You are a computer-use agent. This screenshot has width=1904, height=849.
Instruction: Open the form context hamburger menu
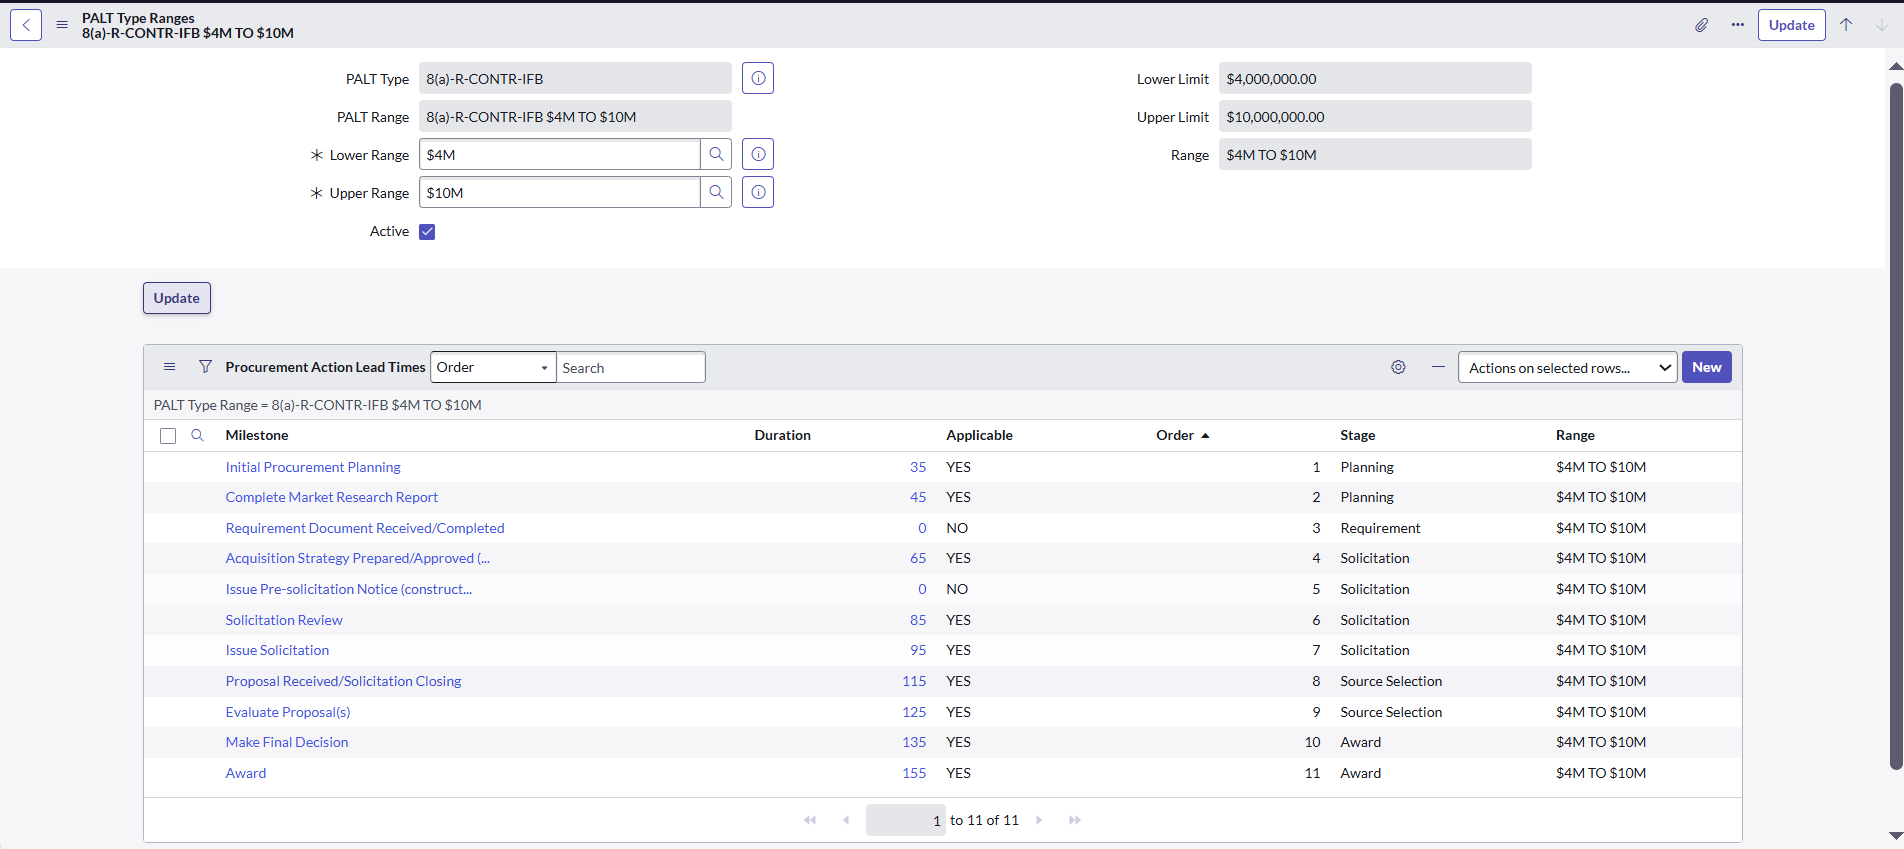[62, 25]
